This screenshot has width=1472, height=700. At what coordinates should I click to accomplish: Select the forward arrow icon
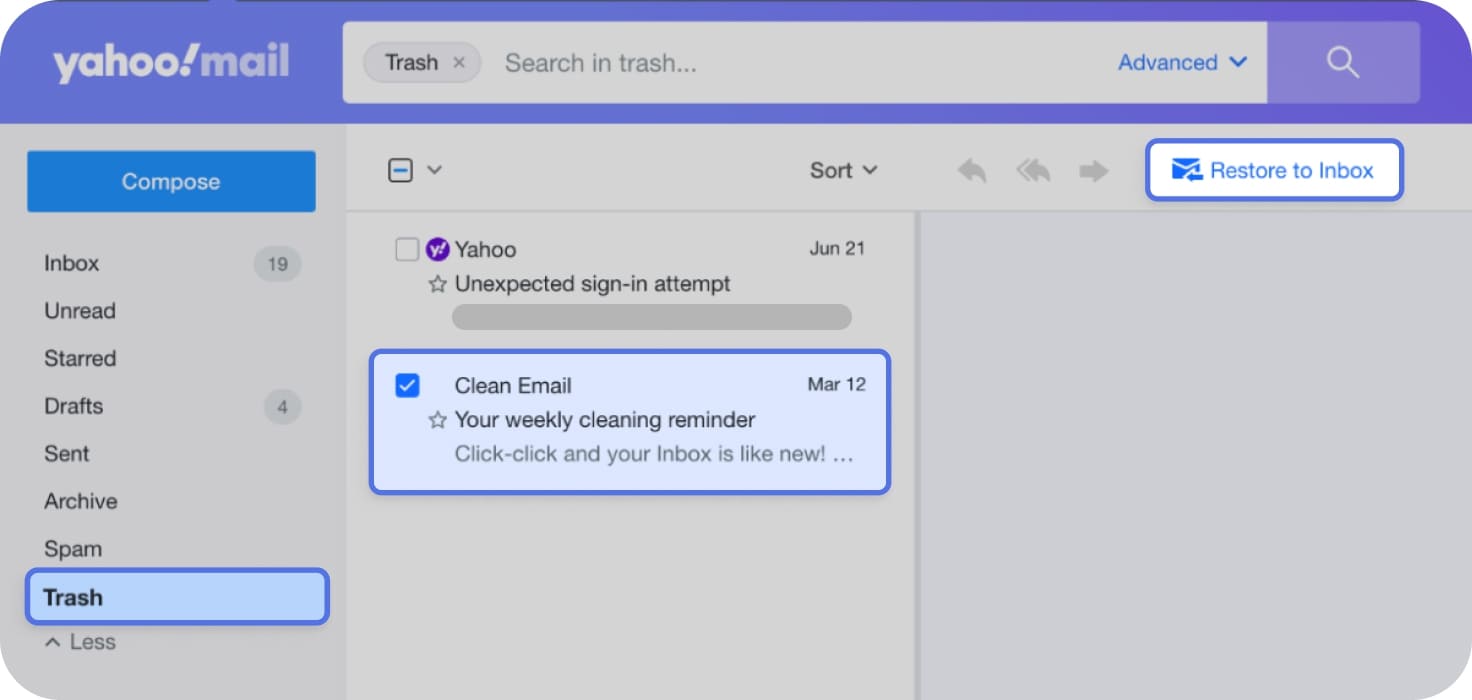[x=1093, y=170]
